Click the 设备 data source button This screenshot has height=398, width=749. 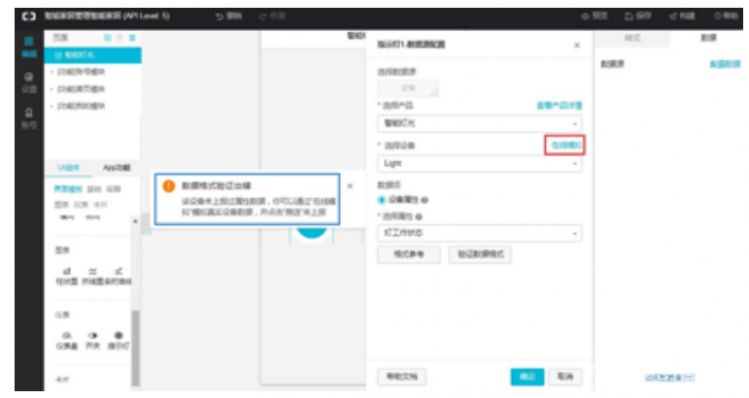(x=408, y=88)
